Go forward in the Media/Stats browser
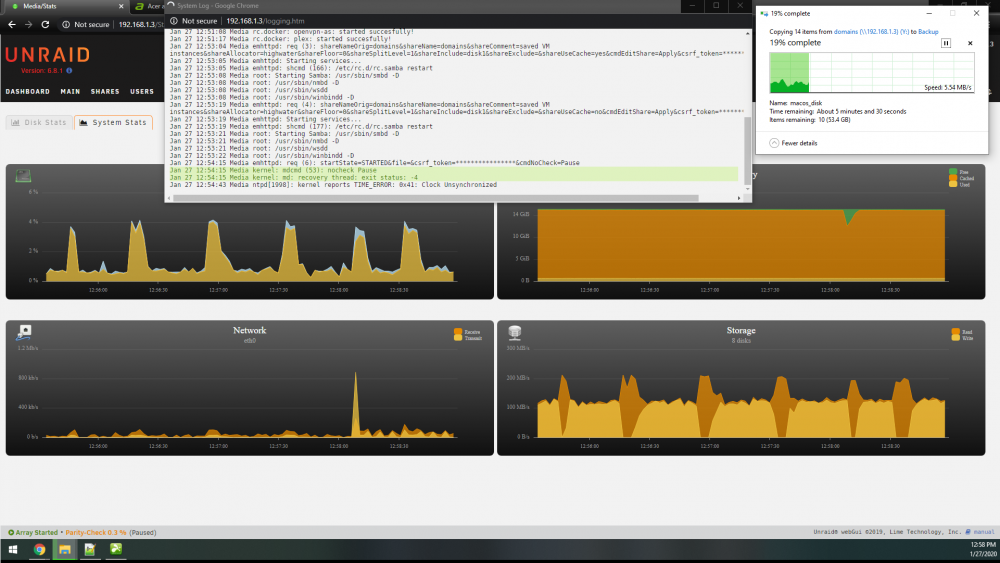Screen dimensions: 1000x563 [28, 24]
